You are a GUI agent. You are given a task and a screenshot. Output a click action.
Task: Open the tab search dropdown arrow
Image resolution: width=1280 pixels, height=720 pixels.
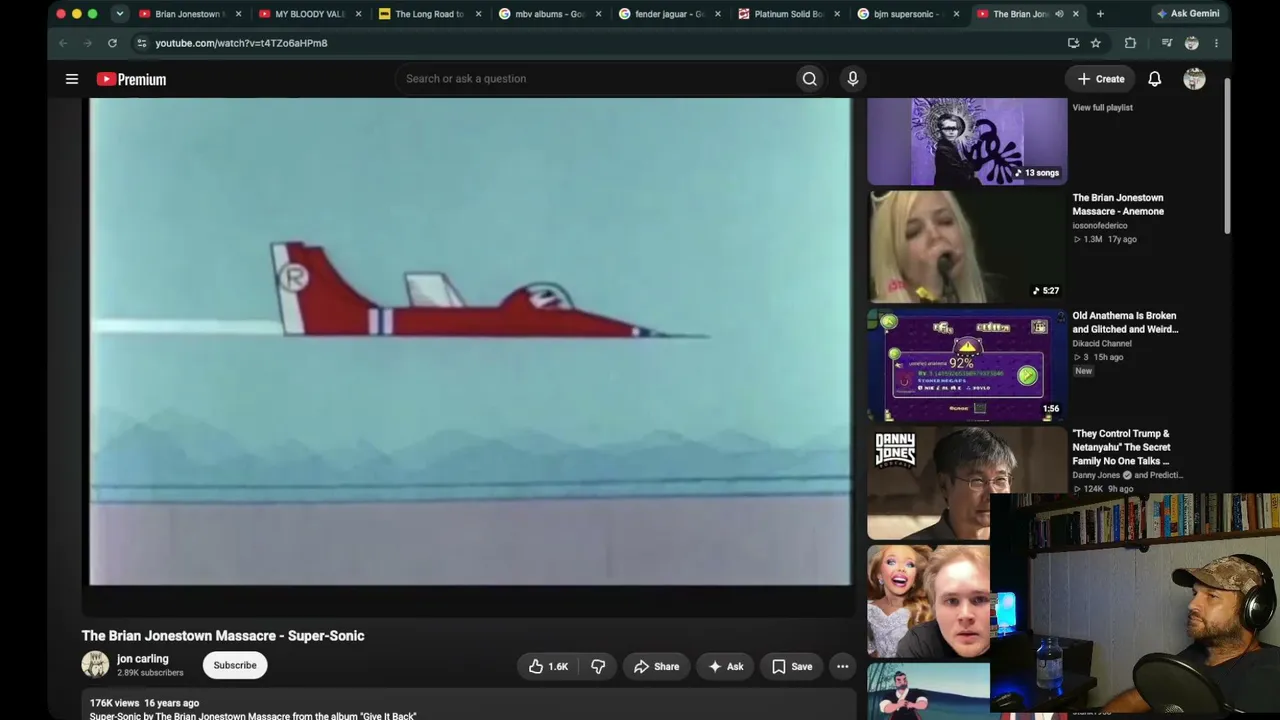click(x=119, y=14)
